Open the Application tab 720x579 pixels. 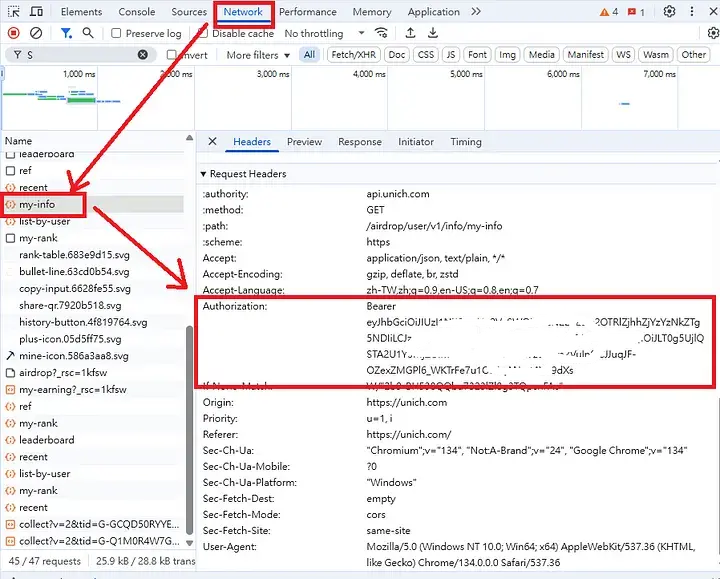(x=433, y=12)
